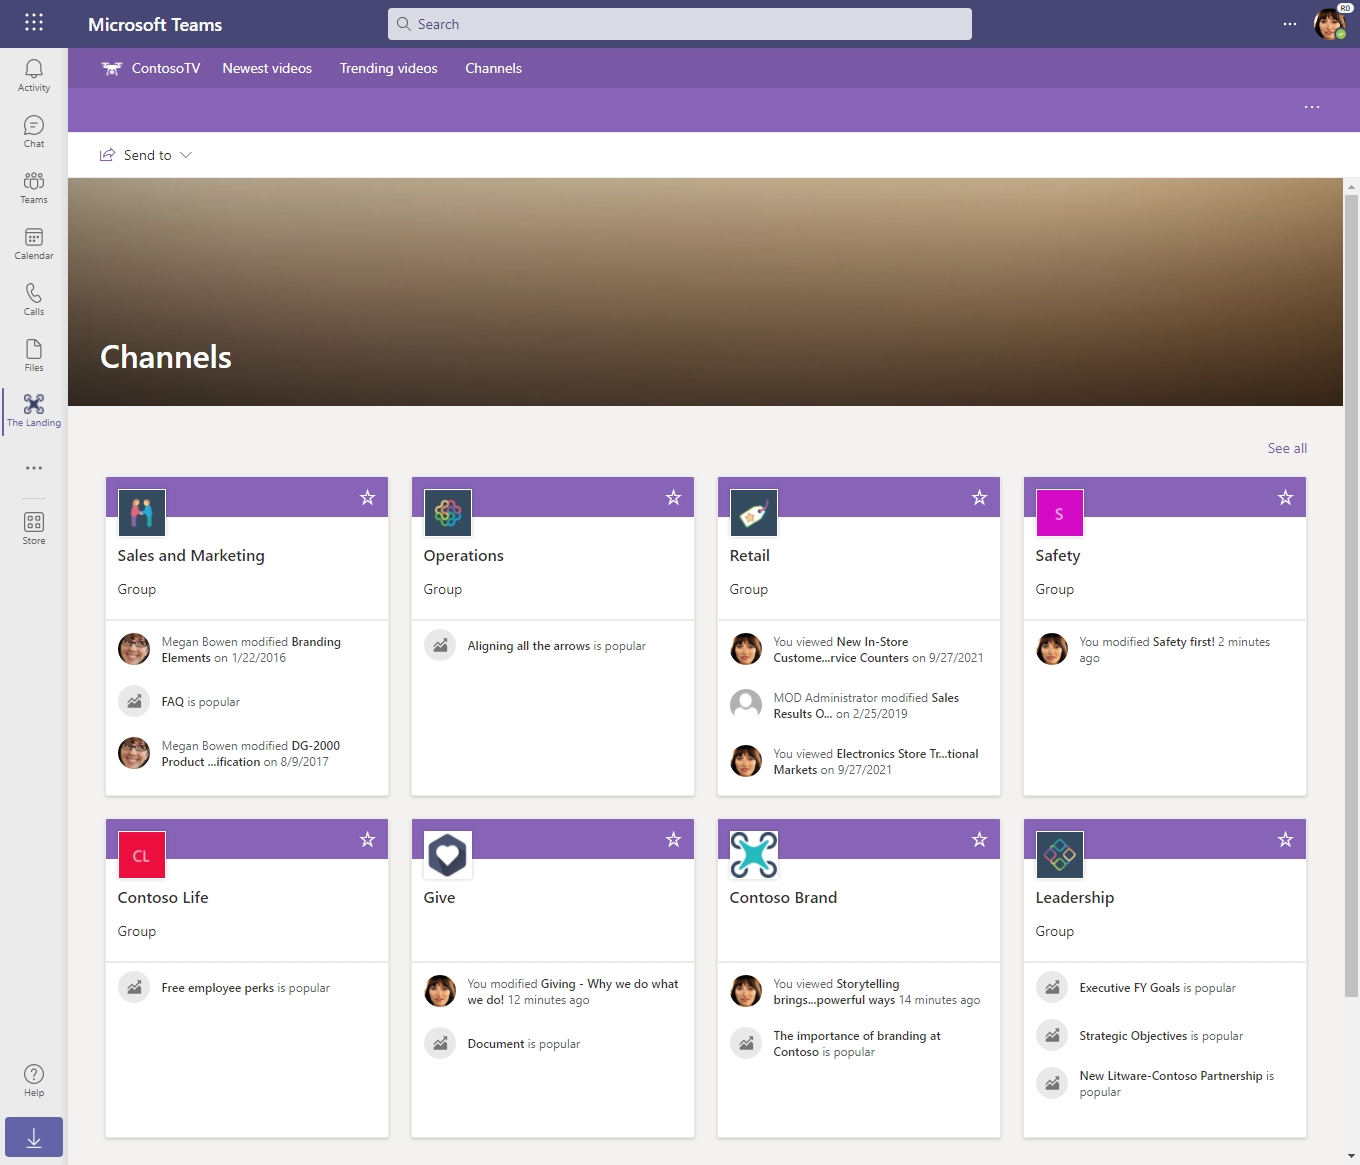Favorite the Sales and Marketing channel
The height and width of the screenshot is (1165, 1360).
pos(368,498)
